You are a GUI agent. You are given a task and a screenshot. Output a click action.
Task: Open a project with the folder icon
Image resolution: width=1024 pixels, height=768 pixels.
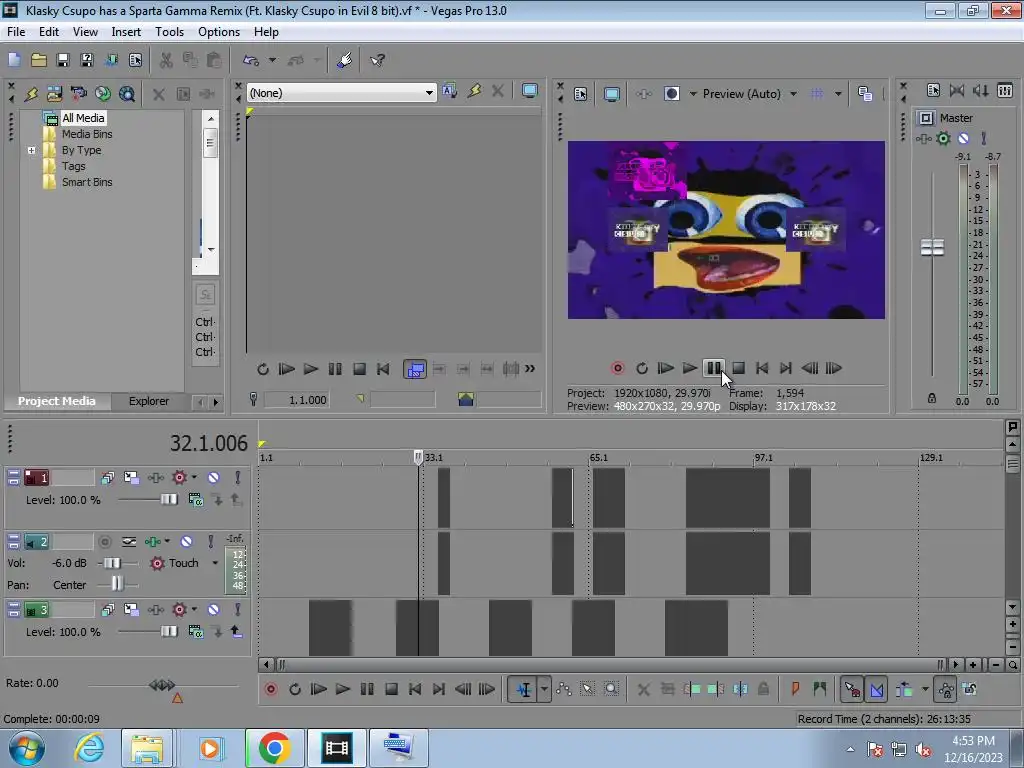39,60
